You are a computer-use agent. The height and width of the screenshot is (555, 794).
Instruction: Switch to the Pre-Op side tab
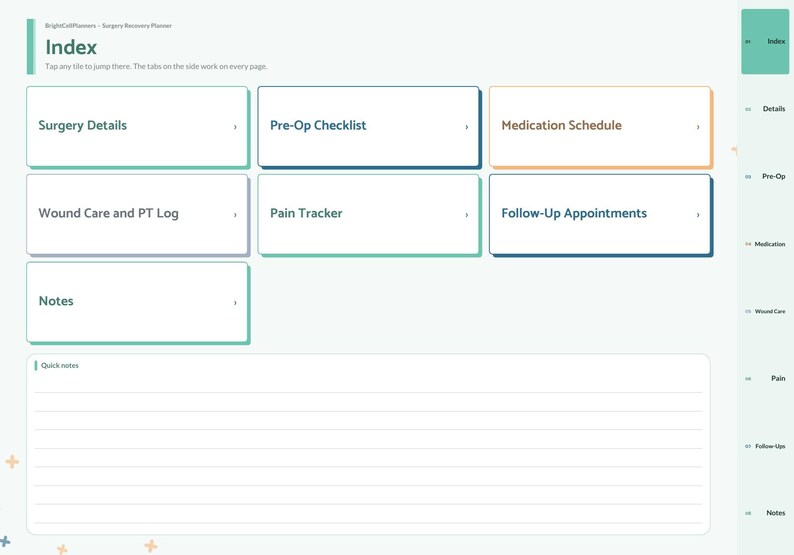[x=765, y=176]
